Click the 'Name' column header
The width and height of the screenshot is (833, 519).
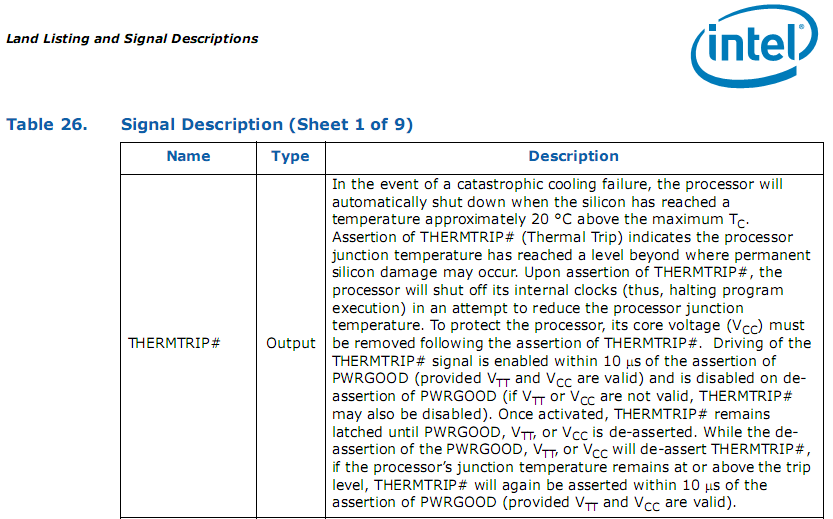(188, 156)
